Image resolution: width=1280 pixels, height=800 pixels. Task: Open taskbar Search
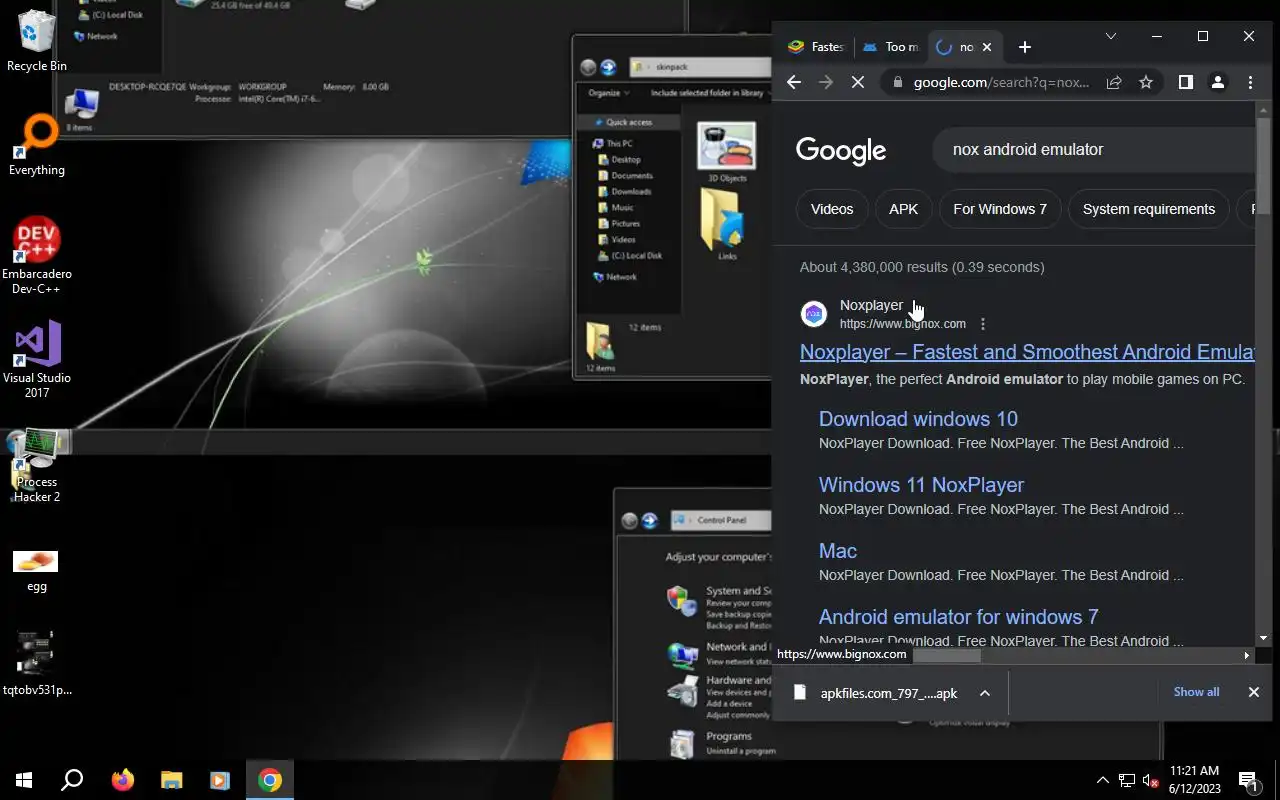pos(72,780)
